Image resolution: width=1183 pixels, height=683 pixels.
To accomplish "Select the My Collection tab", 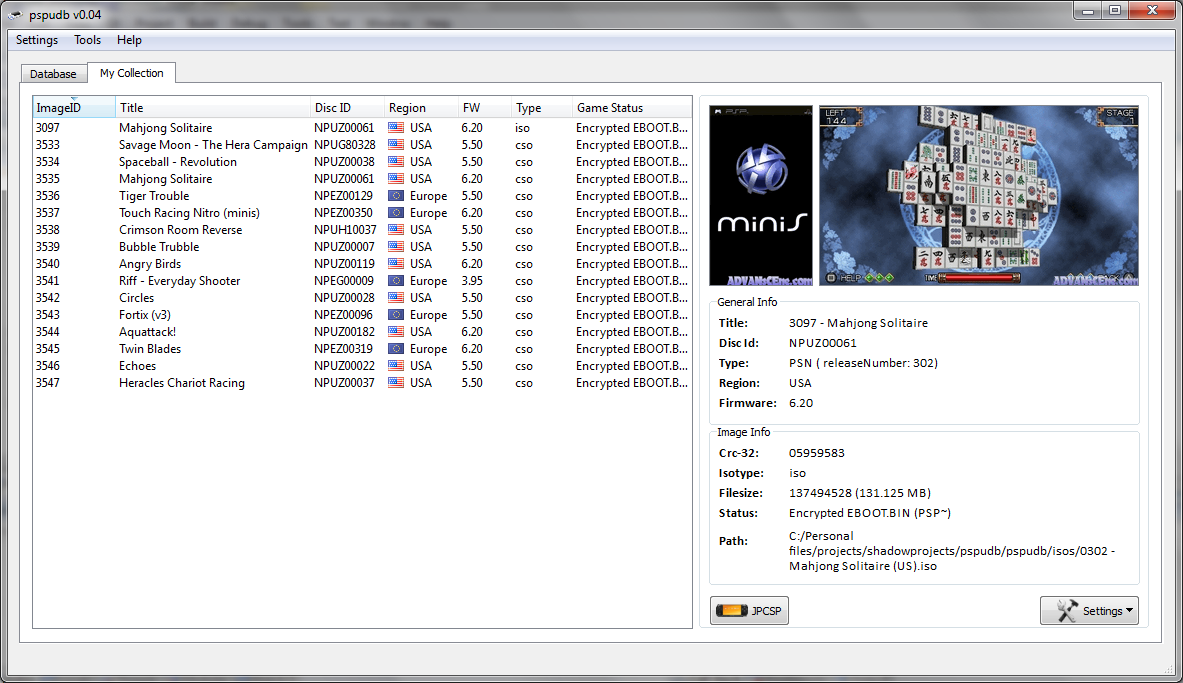I will [131, 72].
